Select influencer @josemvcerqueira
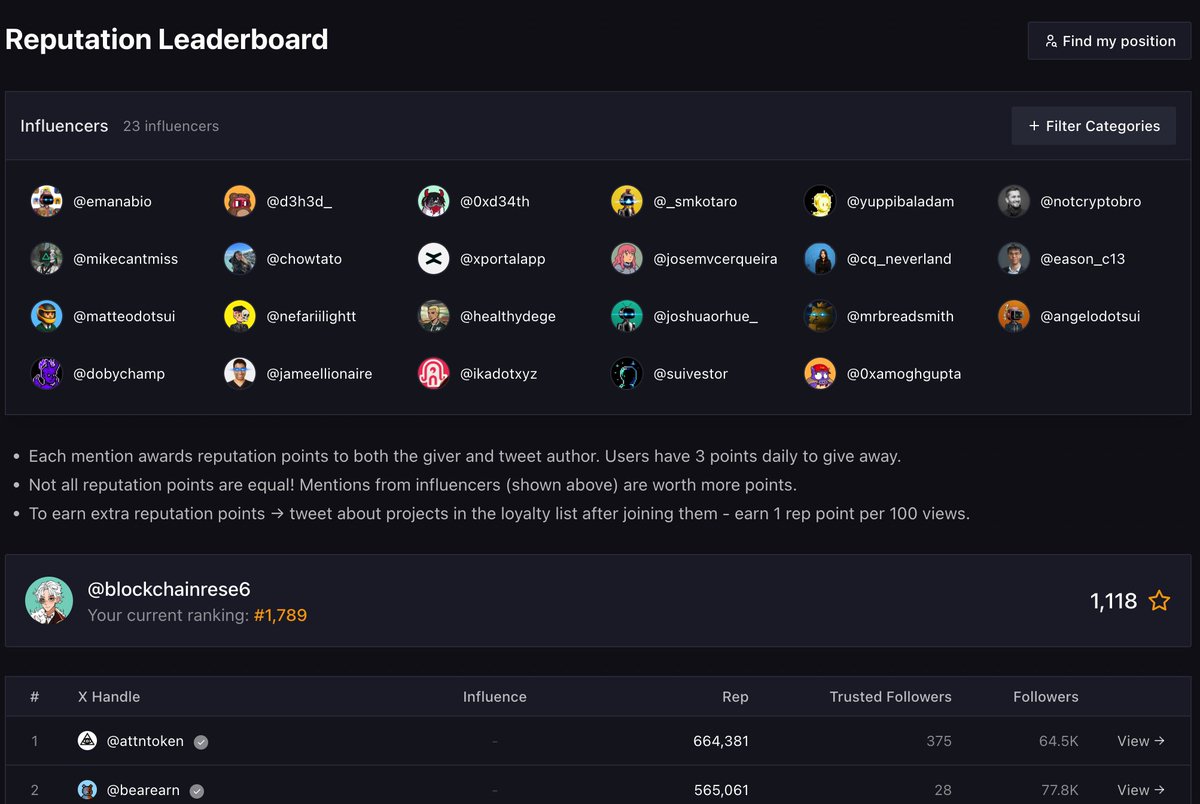 [x=715, y=259]
